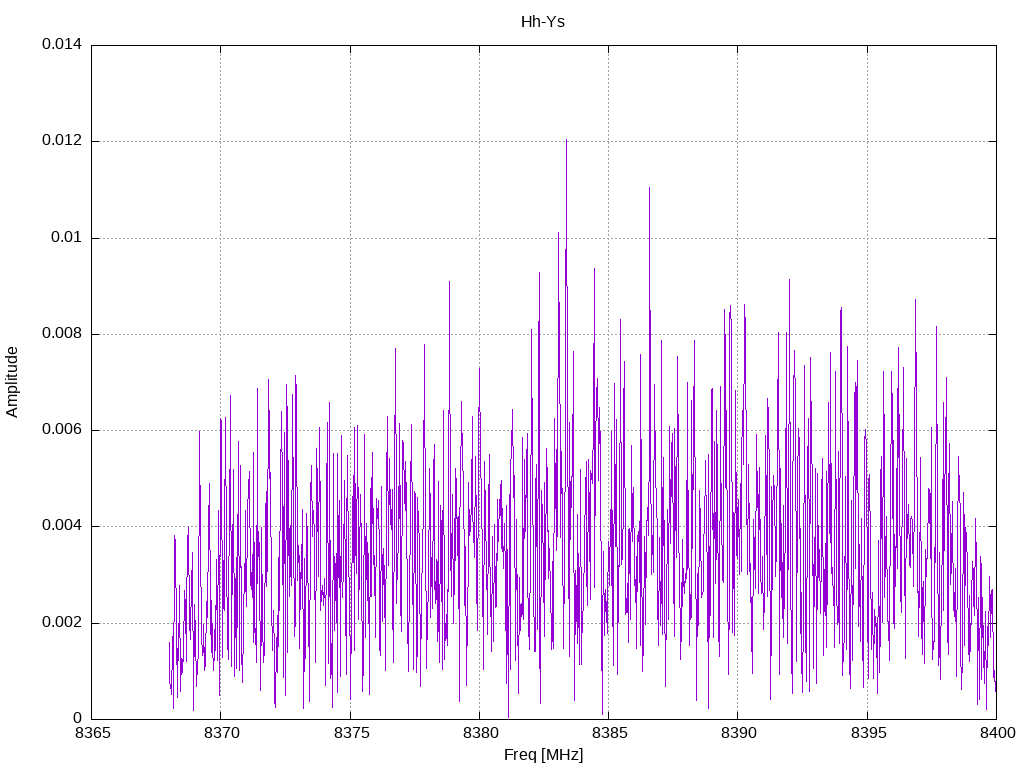Click the Amplitude y-axis label

[x=12, y=381]
